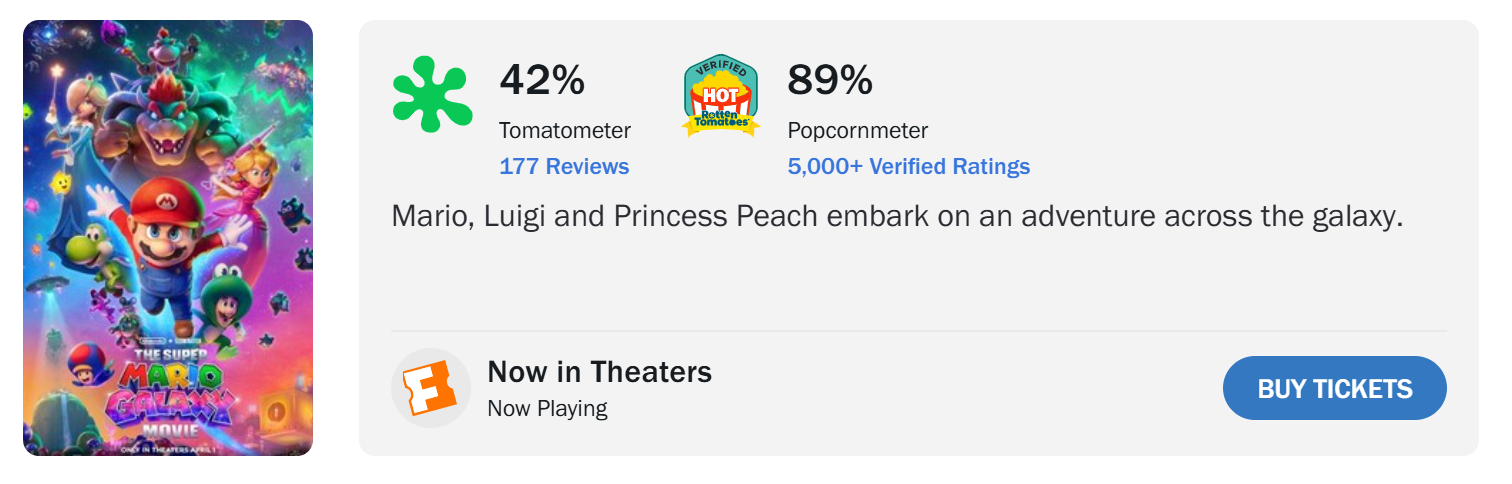
Task: Click the movie synopsis sentence
Action: pyautogui.click(x=897, y=216)
